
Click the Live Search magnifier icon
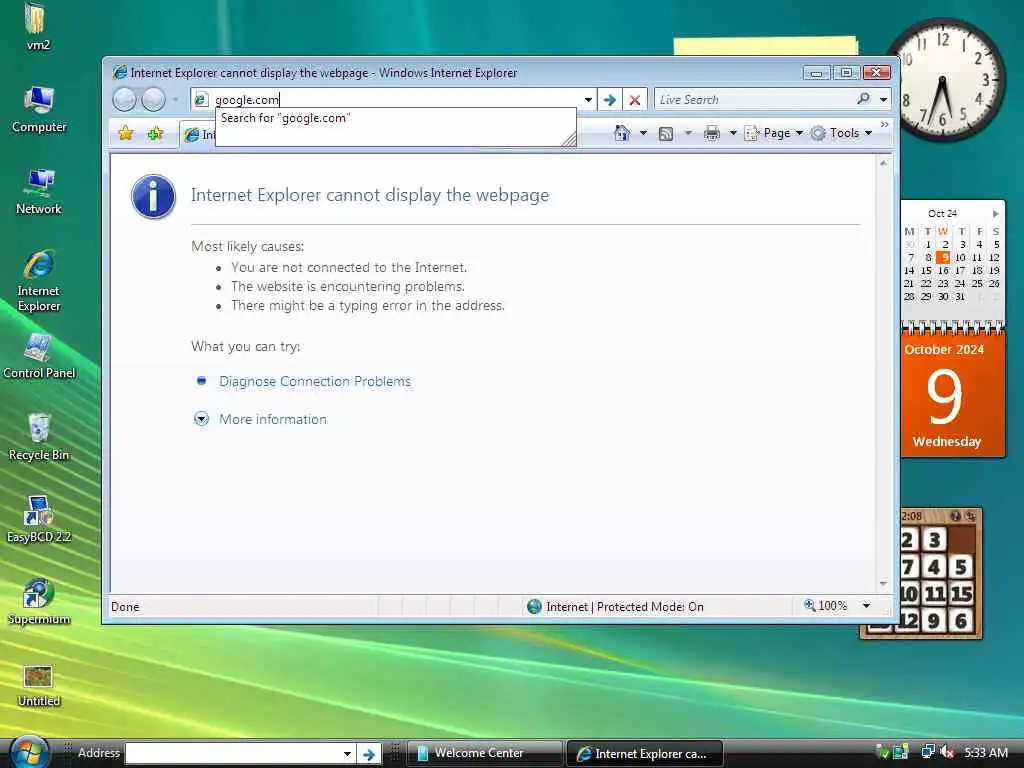[863, 99]
